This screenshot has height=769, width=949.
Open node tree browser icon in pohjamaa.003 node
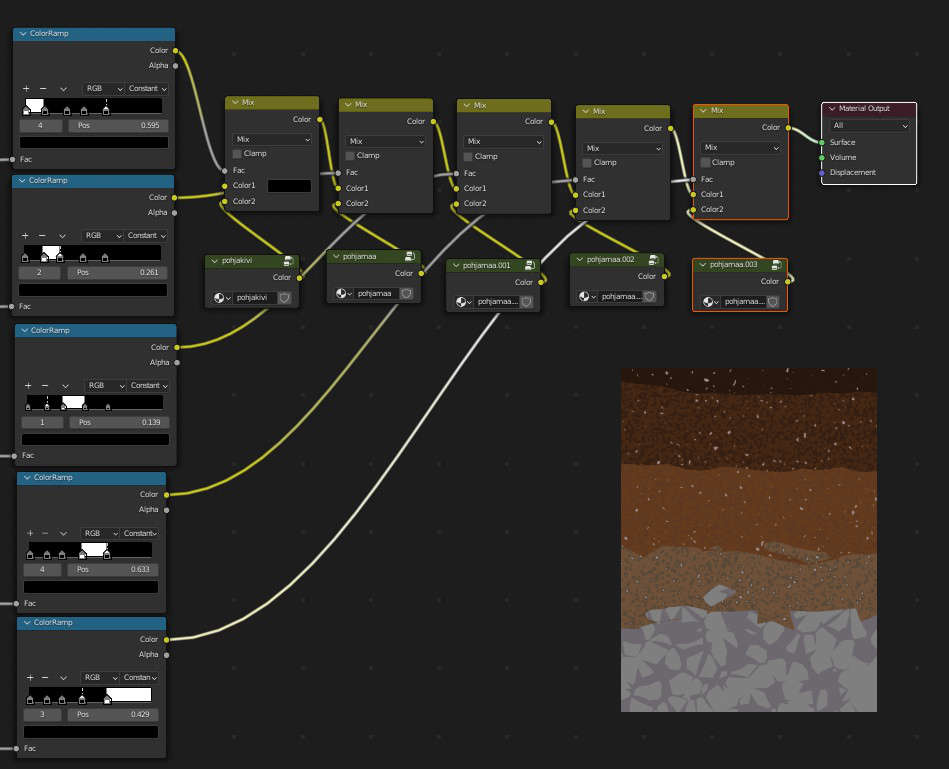click(x=710, y=302)
